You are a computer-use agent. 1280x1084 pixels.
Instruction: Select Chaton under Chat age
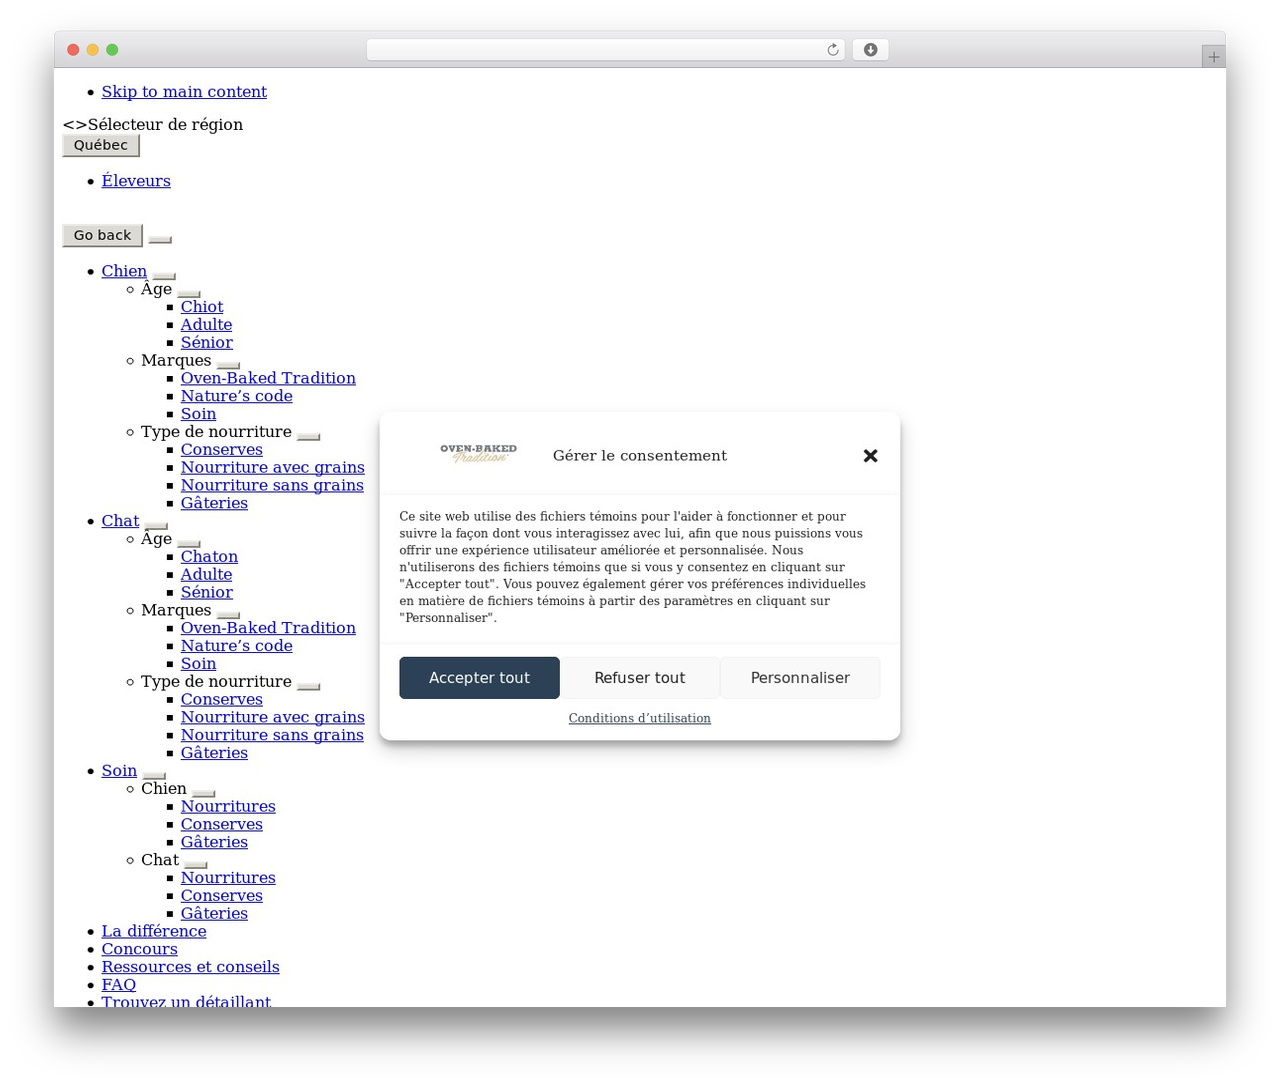click(x=209, y=557)
